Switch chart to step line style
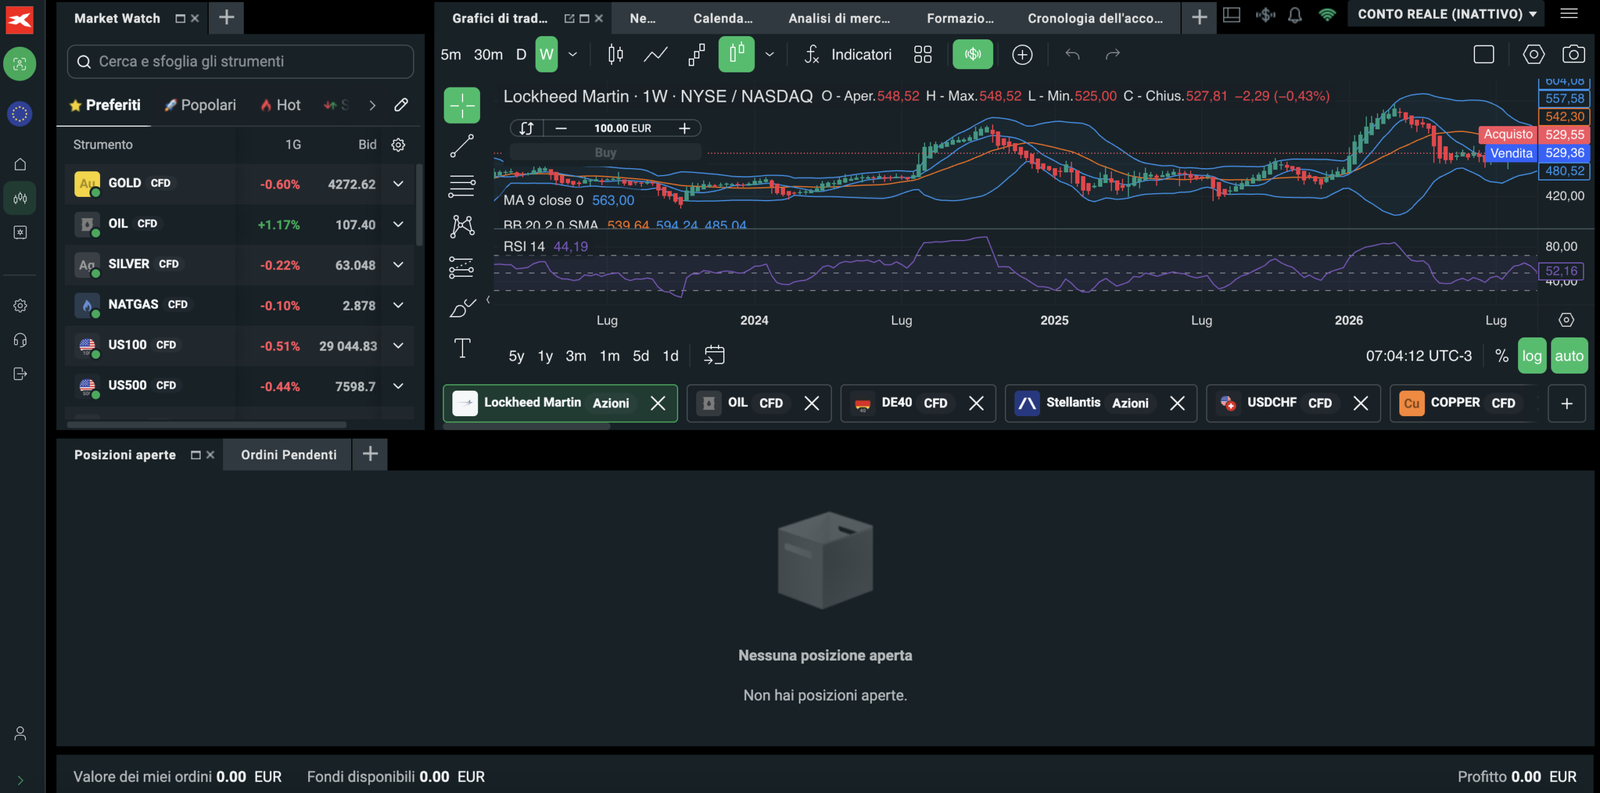Viewport: 1600px width, 793px height. (696, 54)
